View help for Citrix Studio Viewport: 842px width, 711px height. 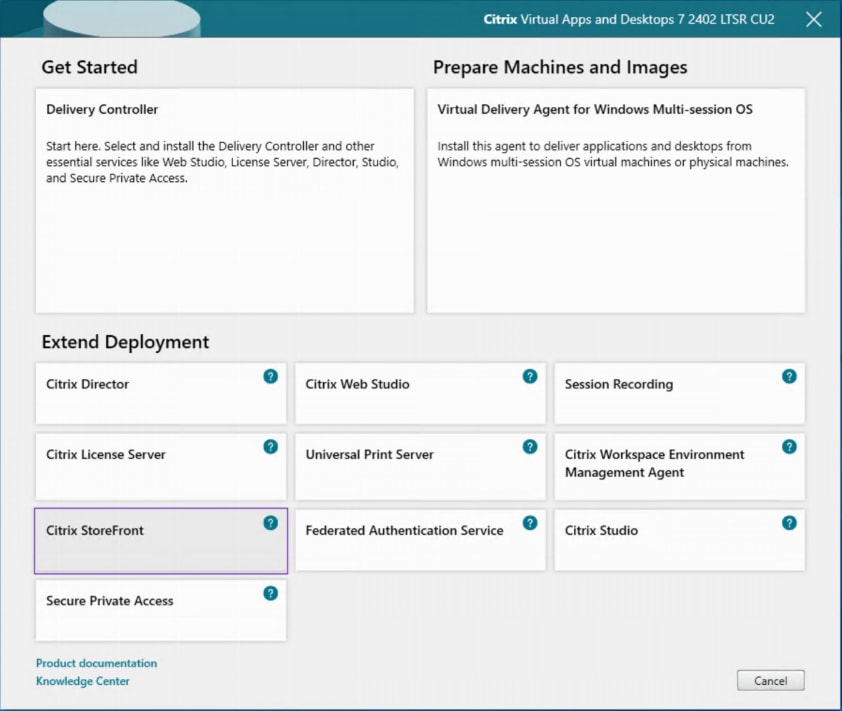(x=789, y=523)
